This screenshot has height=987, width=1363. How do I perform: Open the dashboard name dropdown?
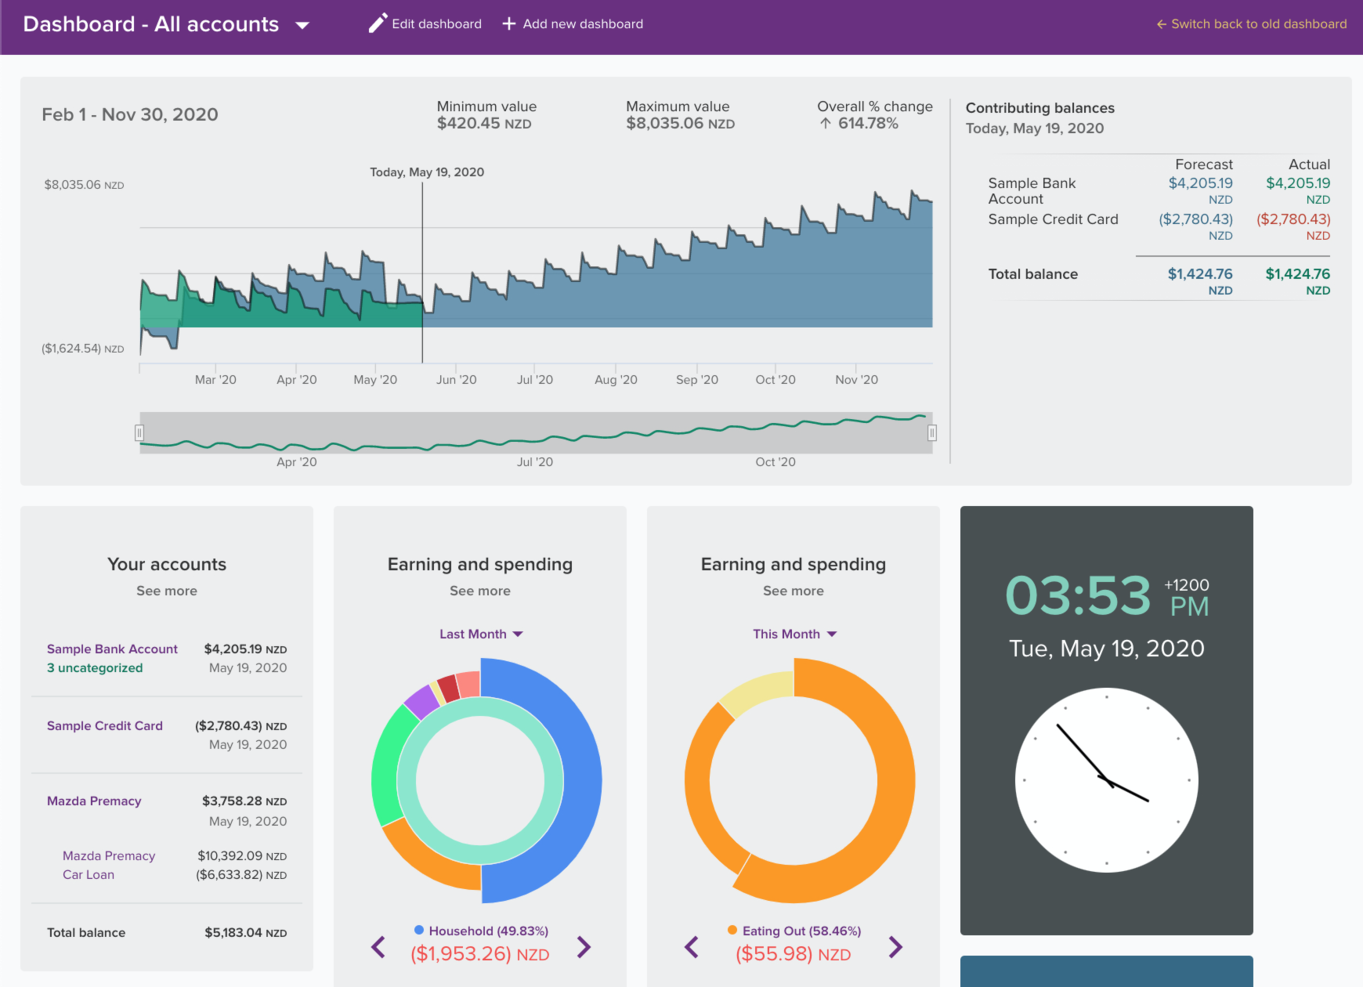click(303, 23)
